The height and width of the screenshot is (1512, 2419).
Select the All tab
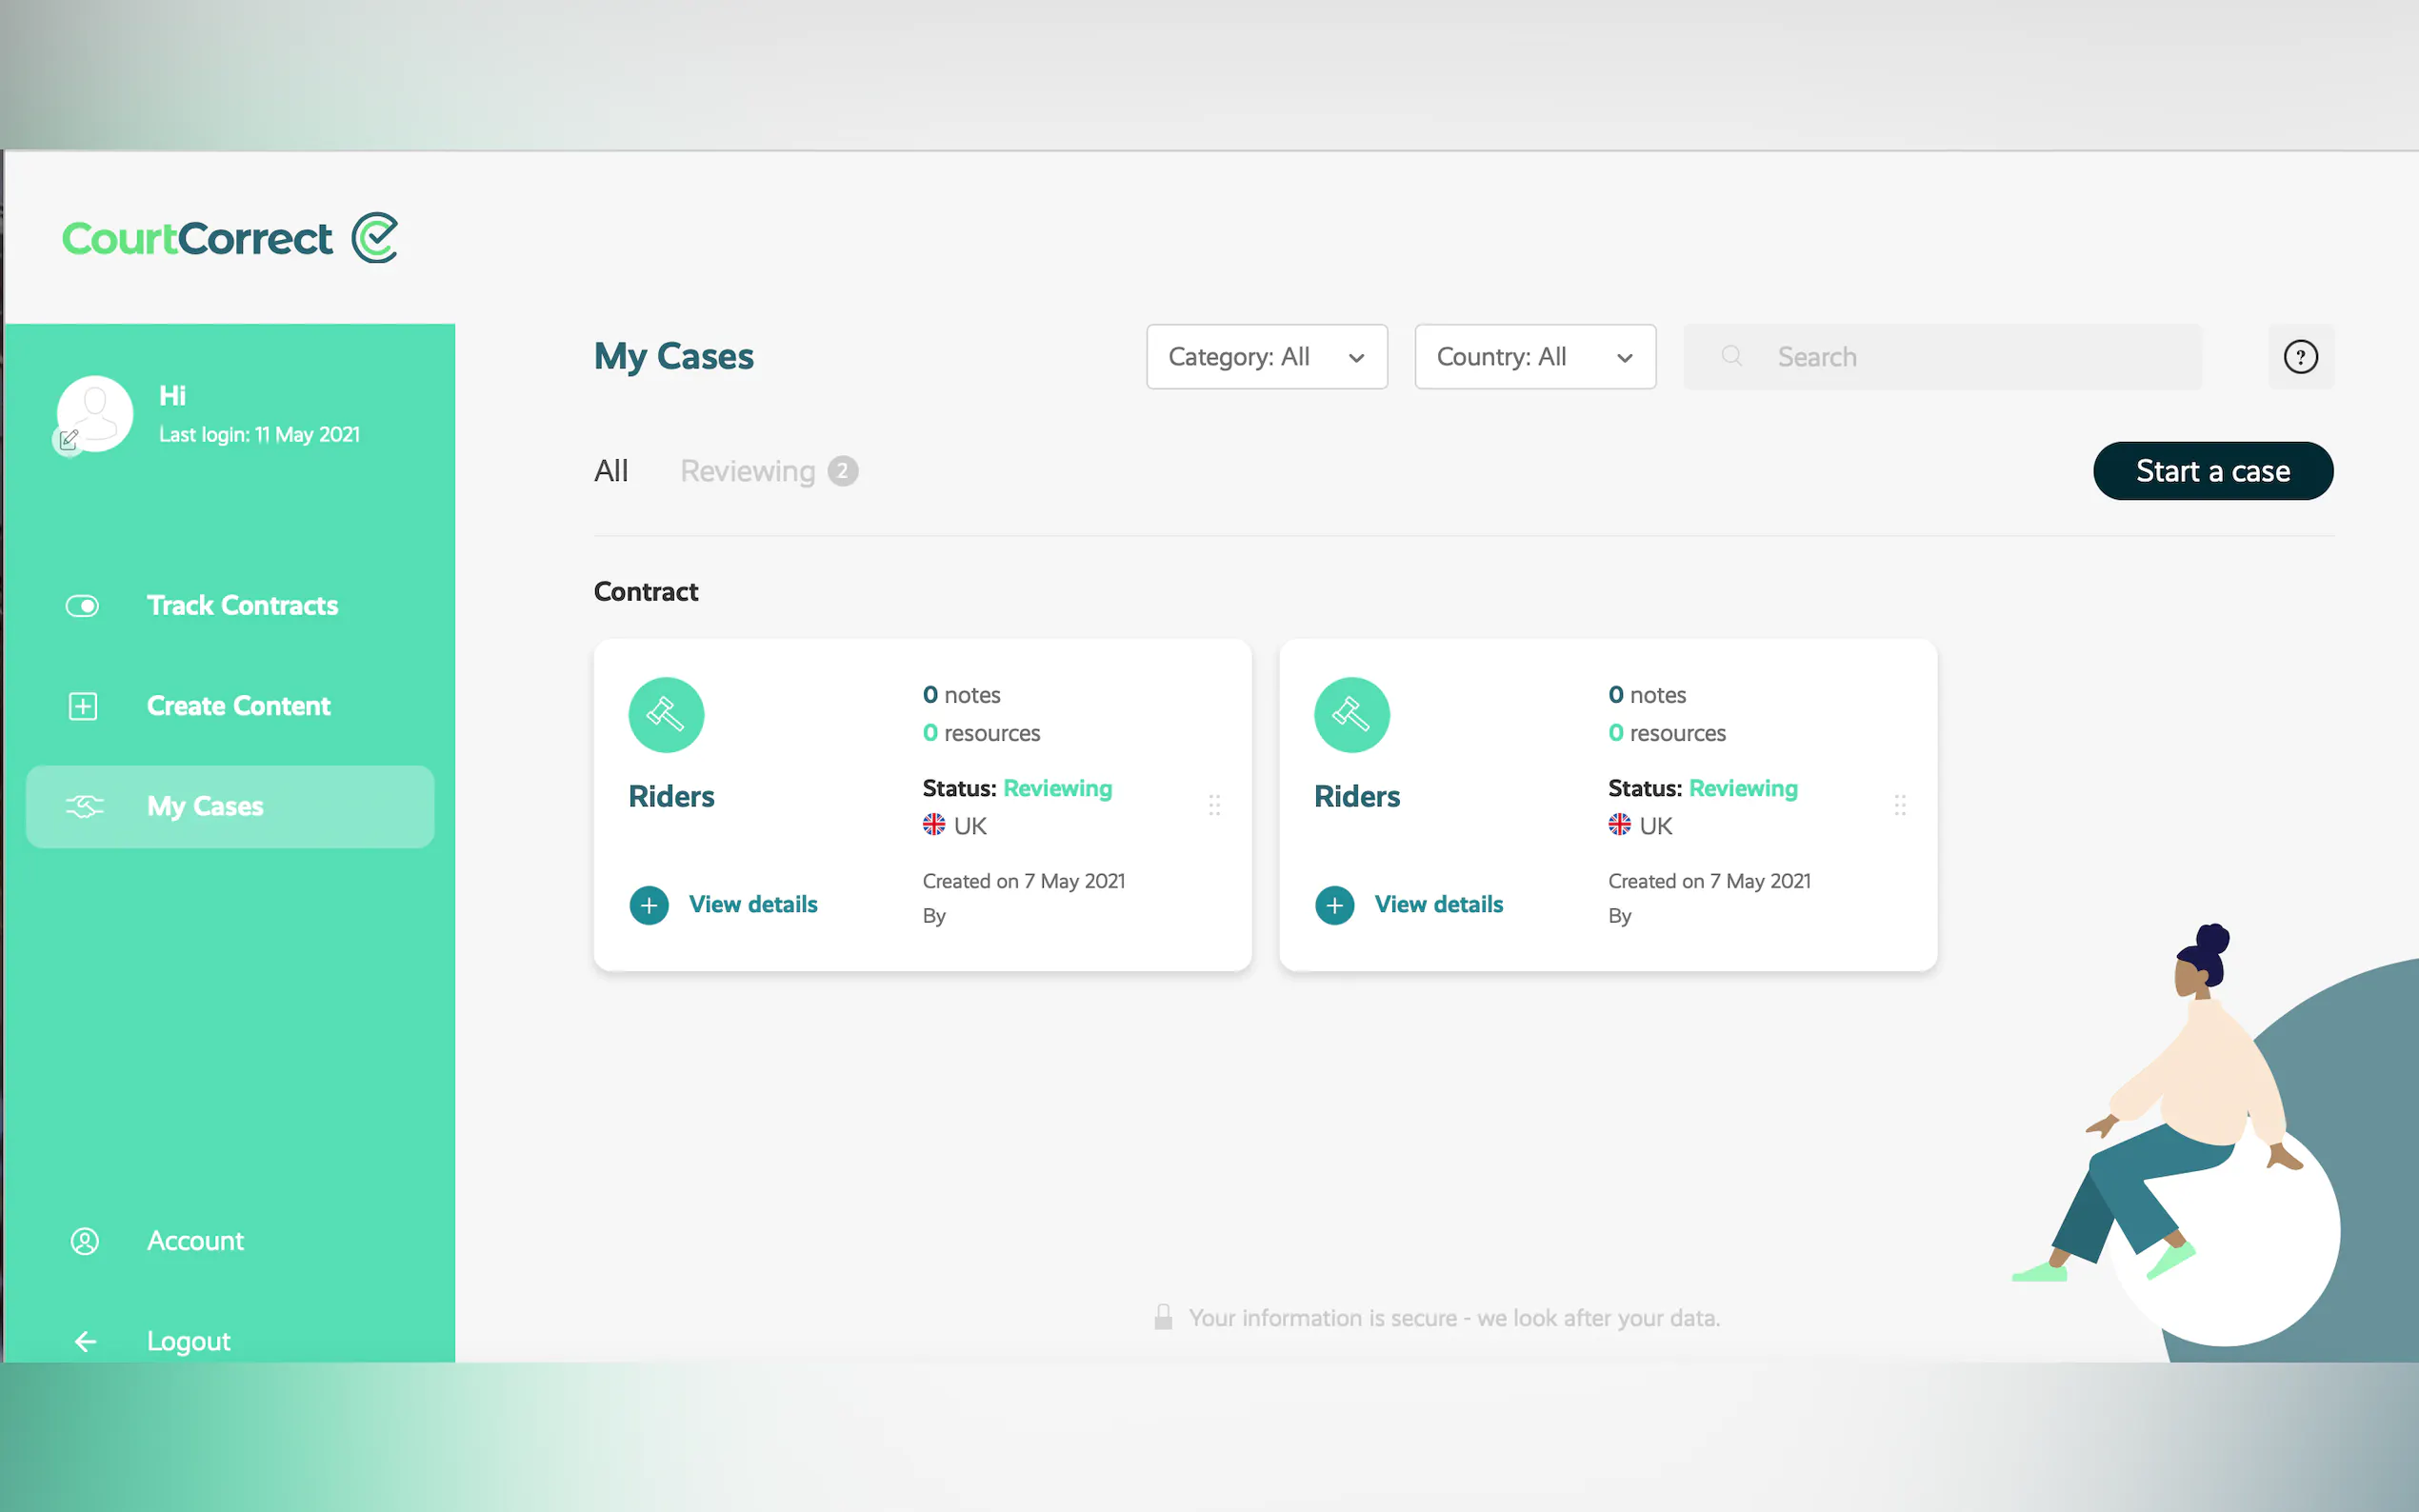tap(611, 471)
